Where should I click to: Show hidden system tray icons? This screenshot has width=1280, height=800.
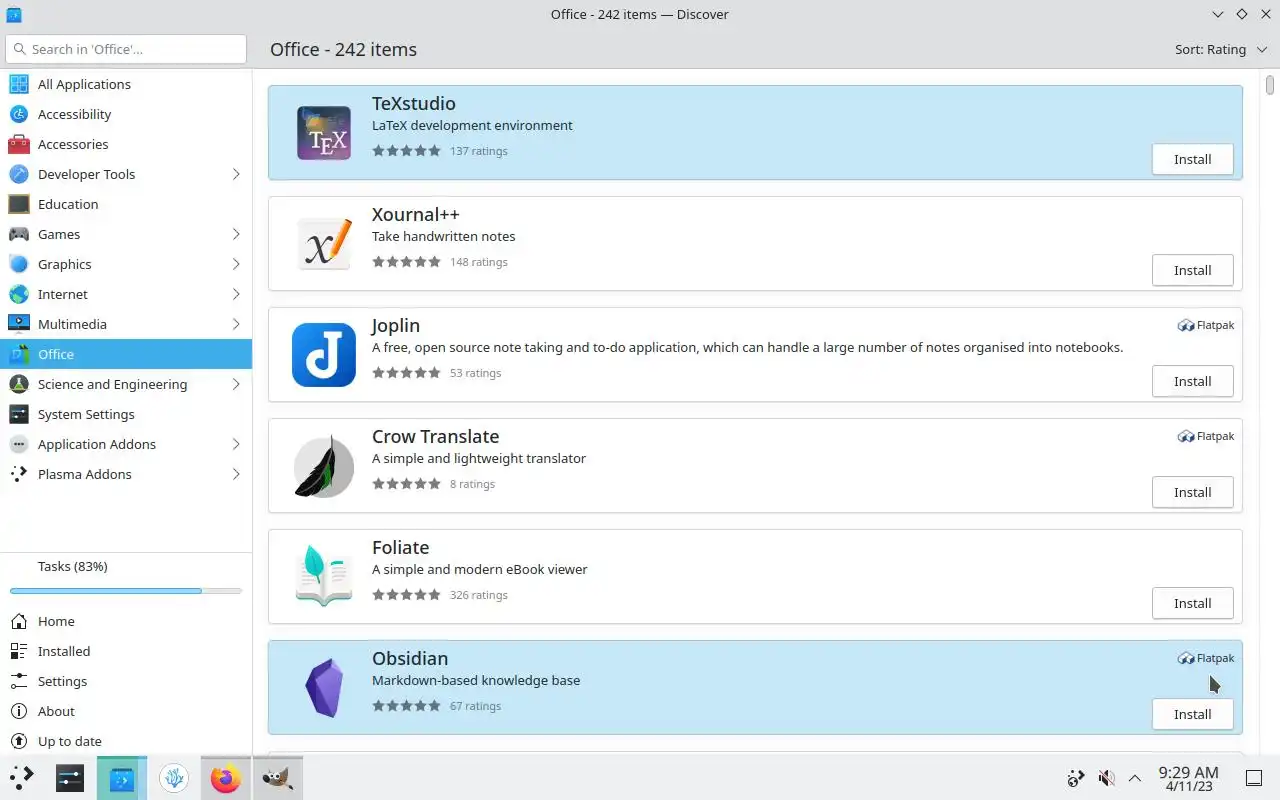tap(1135, 778)
